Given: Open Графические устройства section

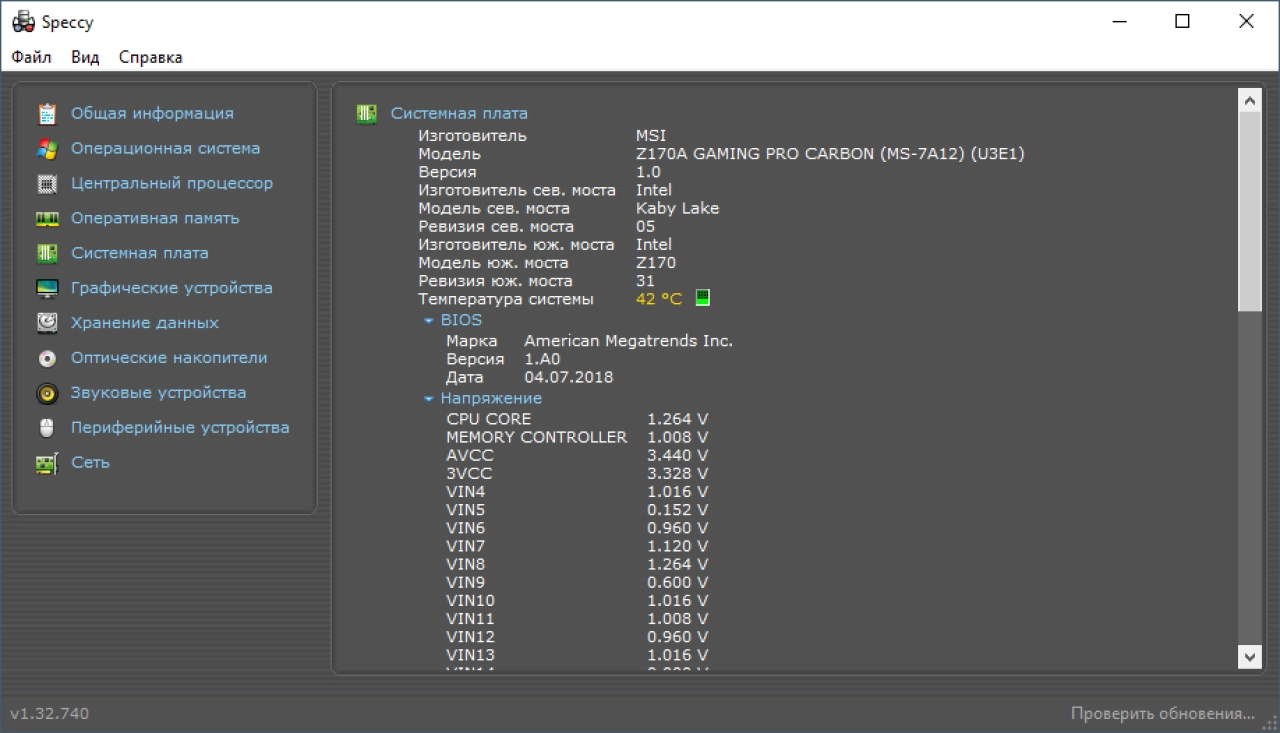Looking at the screenshot, I should [x=172, y=288].
